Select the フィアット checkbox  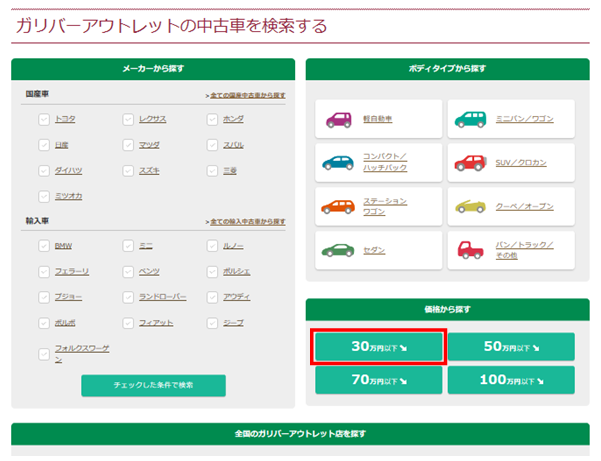pyautogui.click(x=128, y=323)
